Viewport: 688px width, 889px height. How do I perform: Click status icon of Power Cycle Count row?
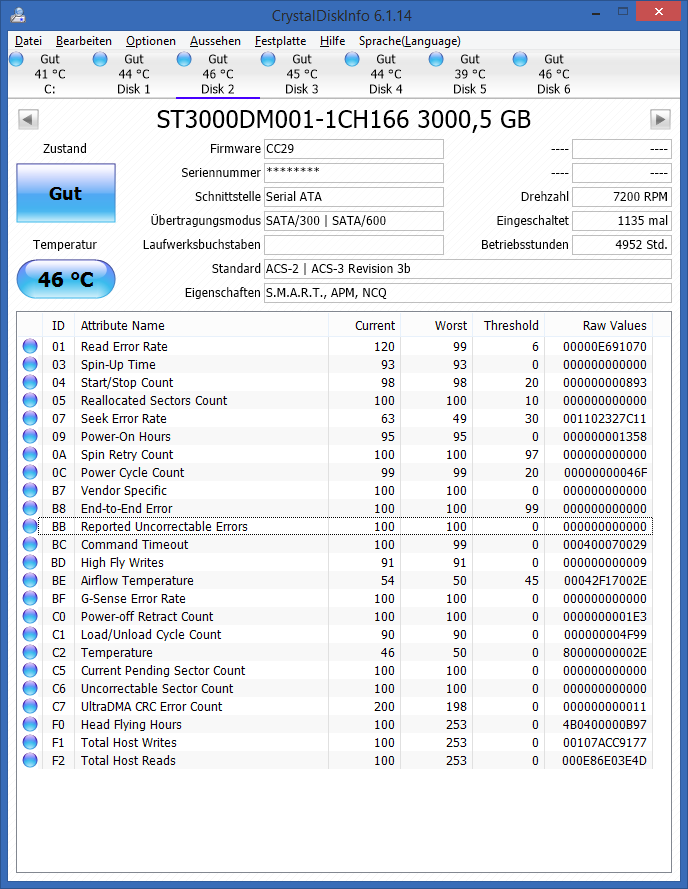(x=30, y=472)
